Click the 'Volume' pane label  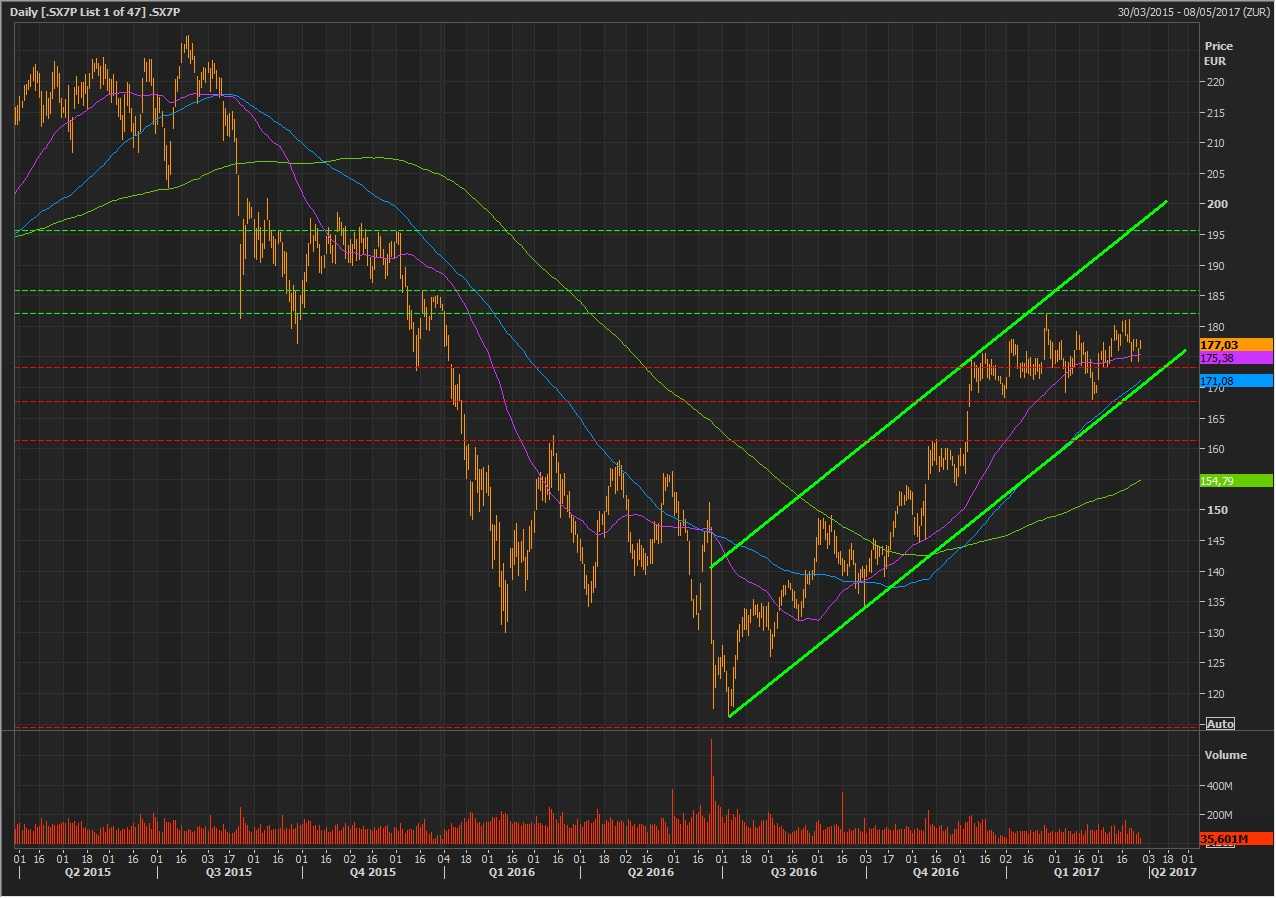coord(1225,755)
